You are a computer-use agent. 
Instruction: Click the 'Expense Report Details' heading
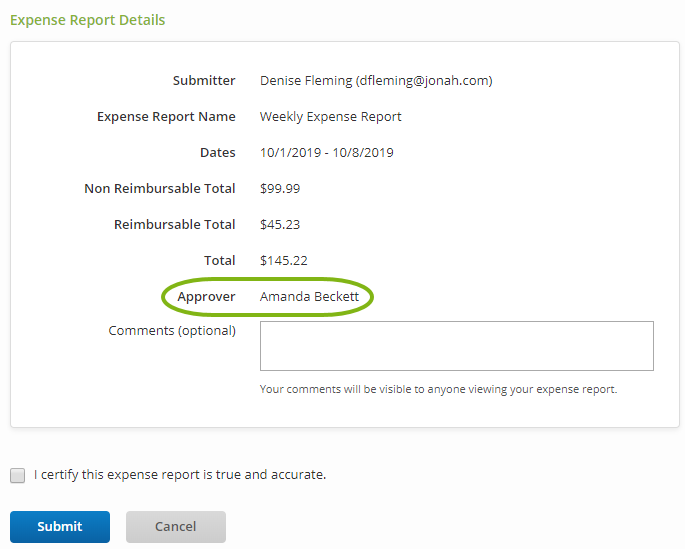[87, 20]
